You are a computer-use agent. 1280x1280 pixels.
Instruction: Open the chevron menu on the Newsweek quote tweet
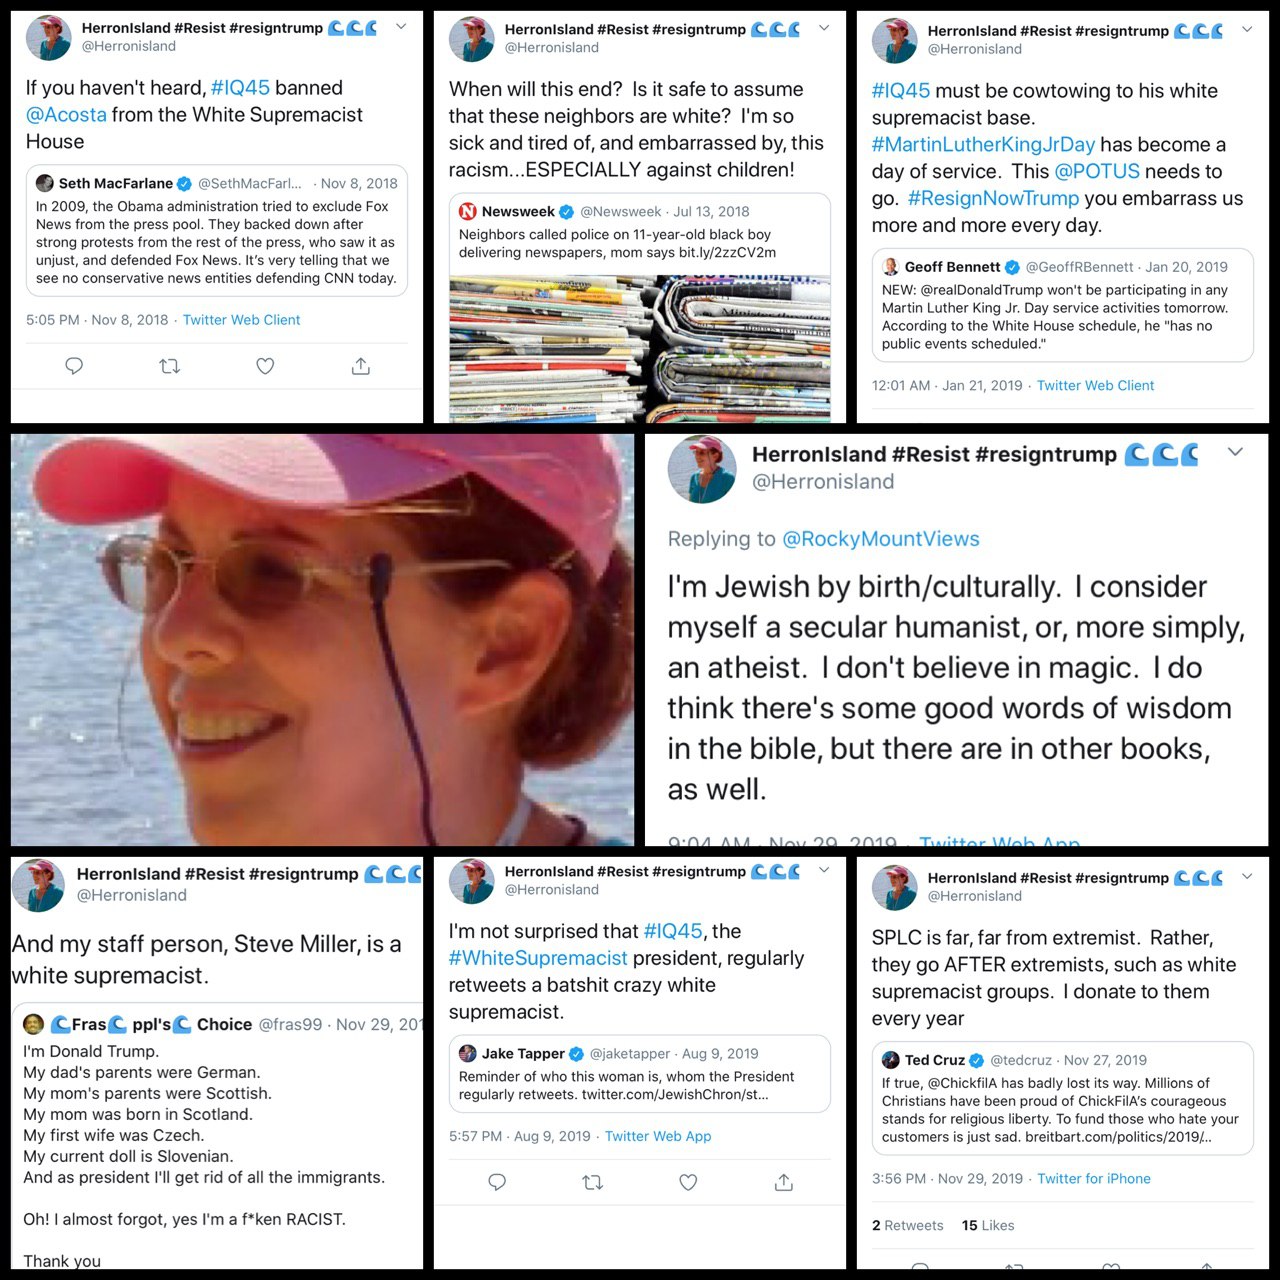[824, 28]
